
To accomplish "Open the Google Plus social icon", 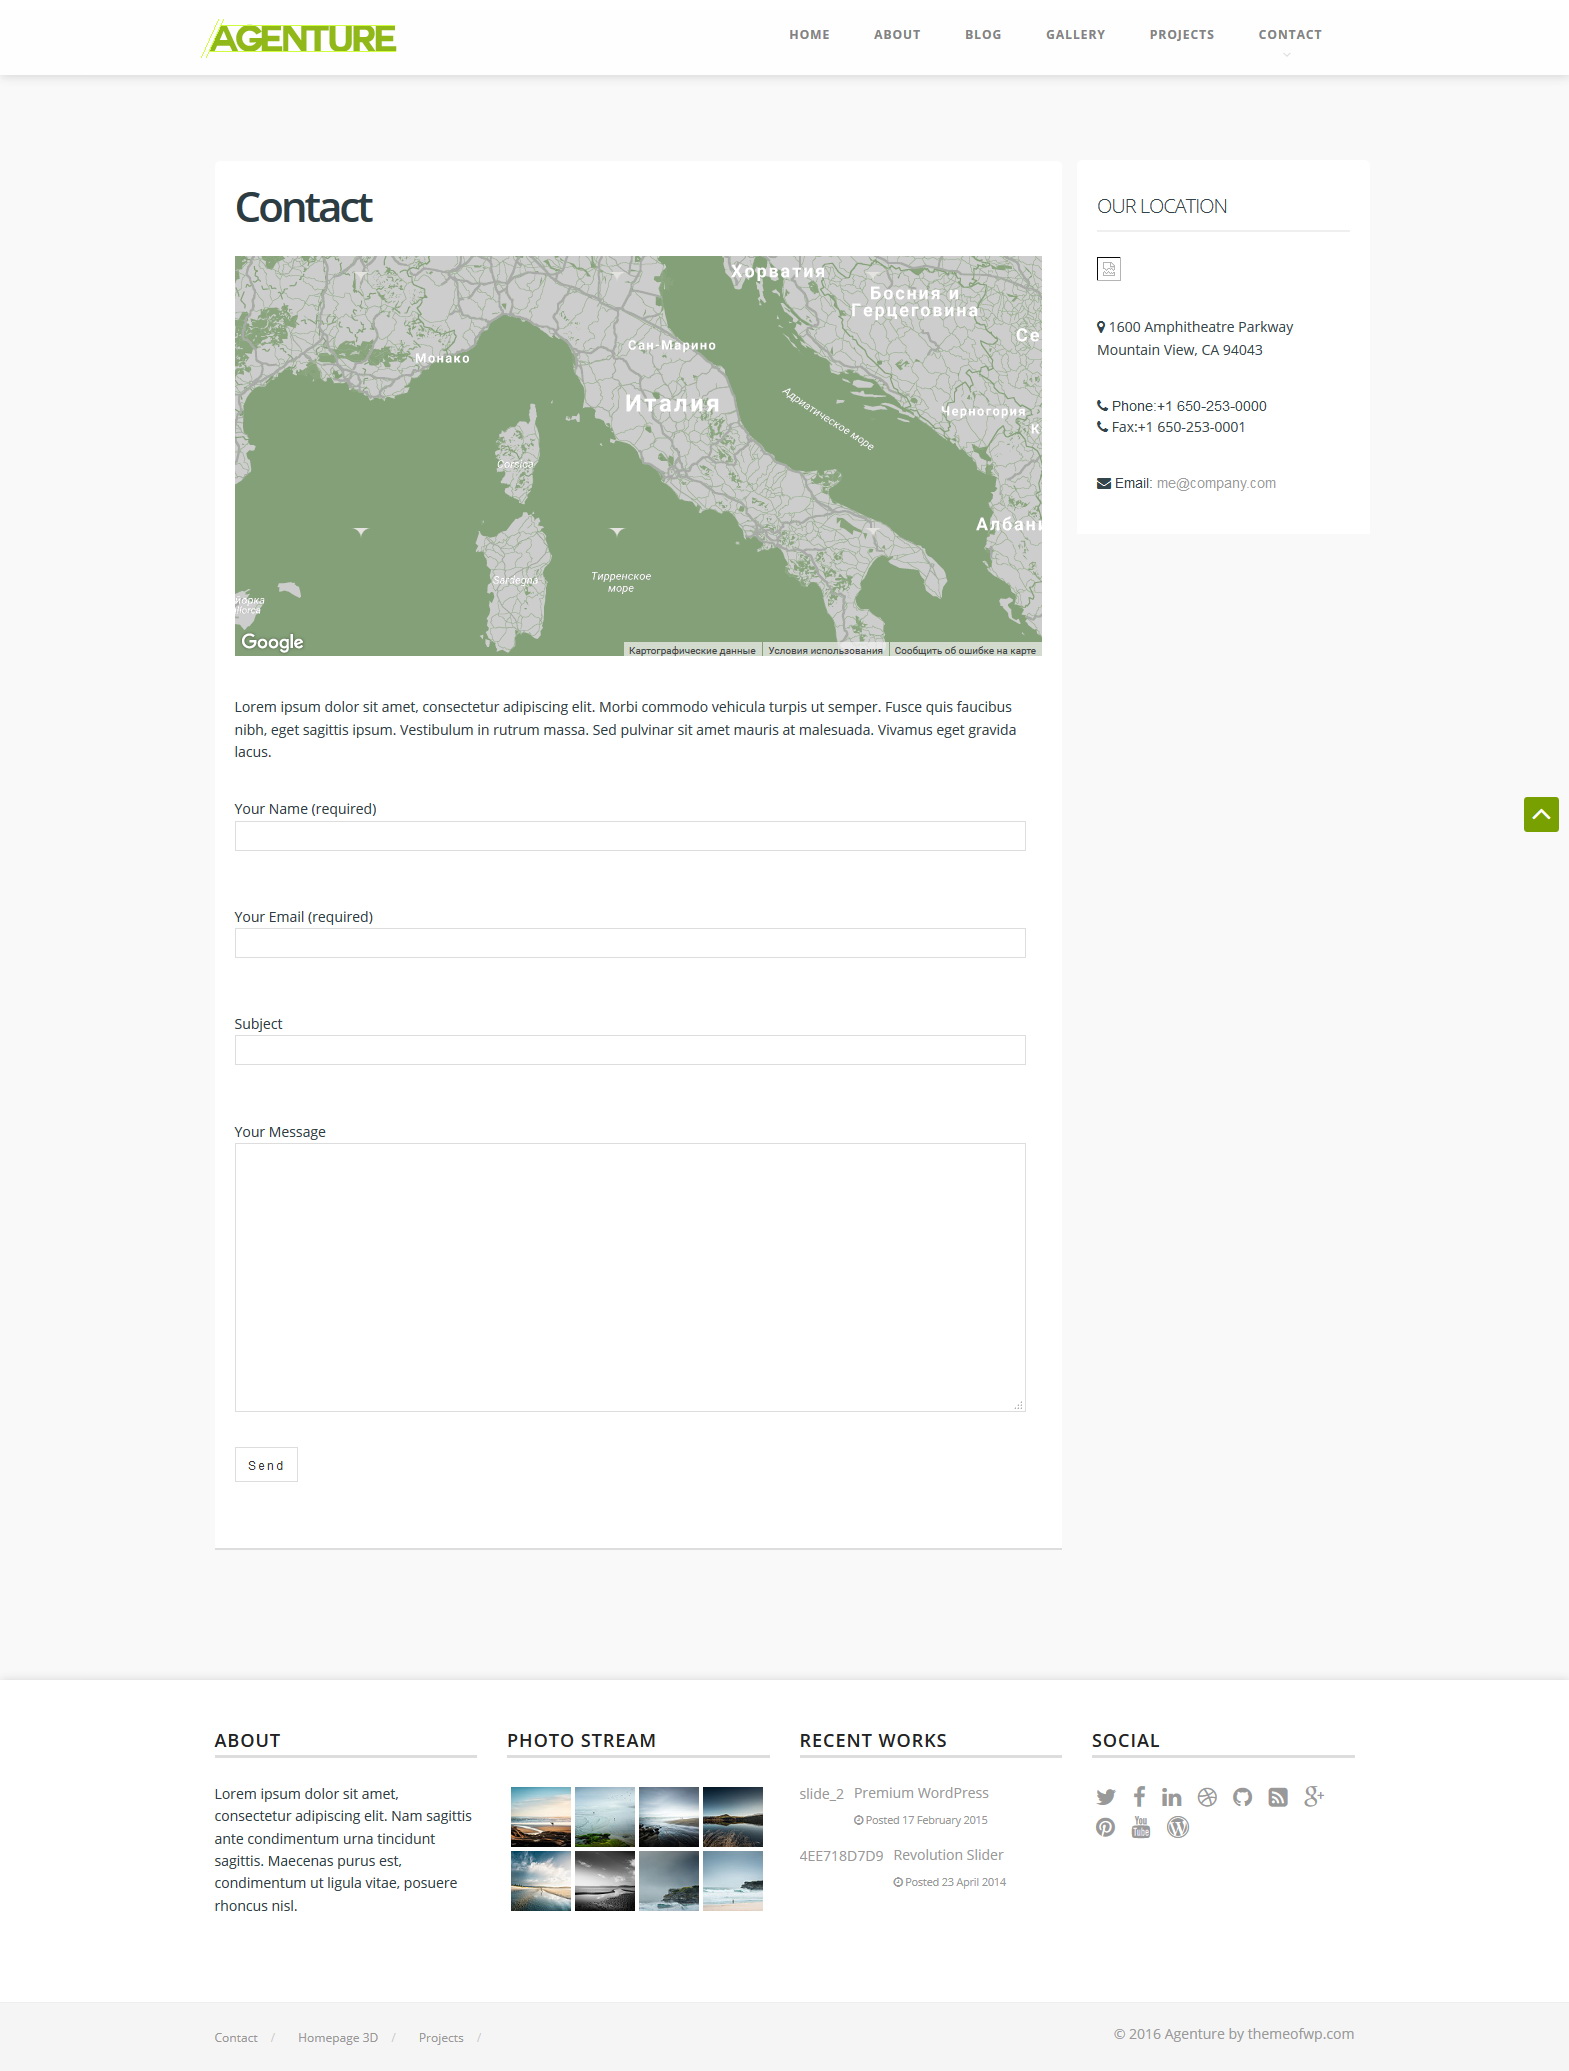I will tap(1314, 1797).
